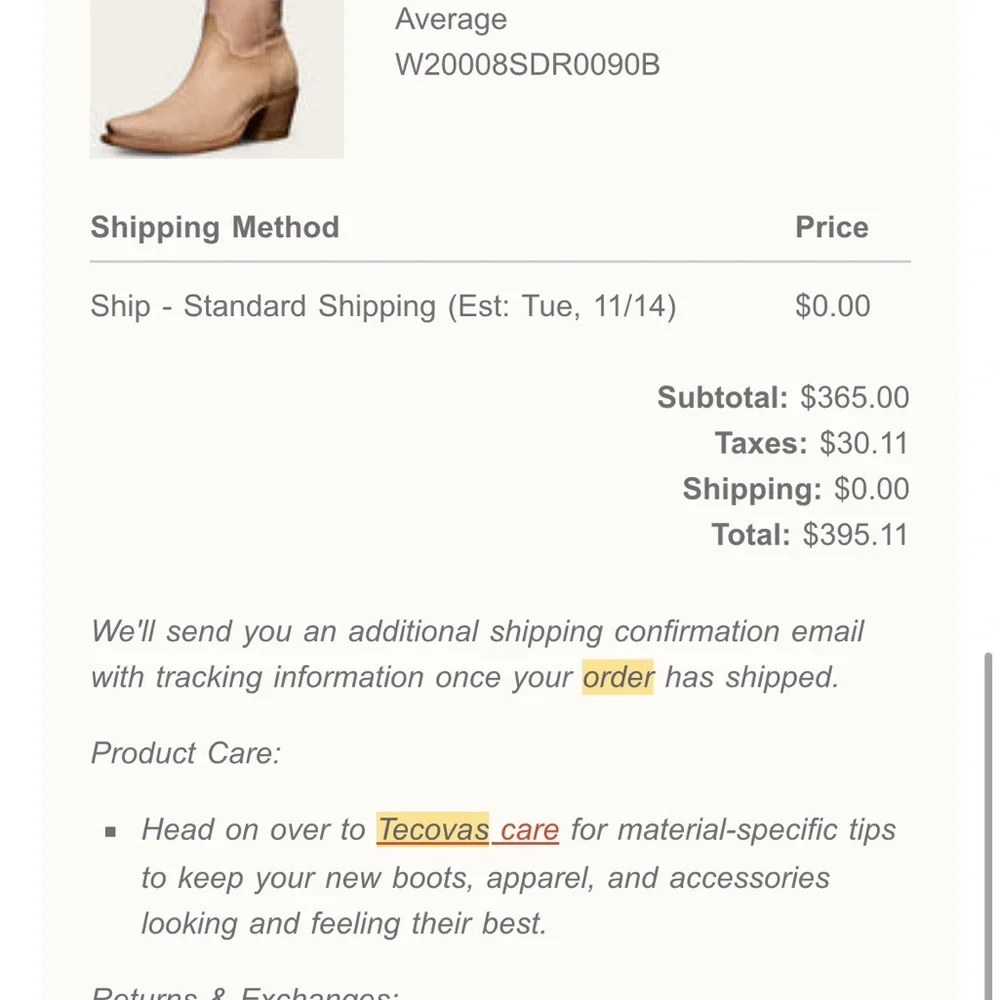
Task: Click the SKU code W20008SDR0090B
Action: click(527, 65)
